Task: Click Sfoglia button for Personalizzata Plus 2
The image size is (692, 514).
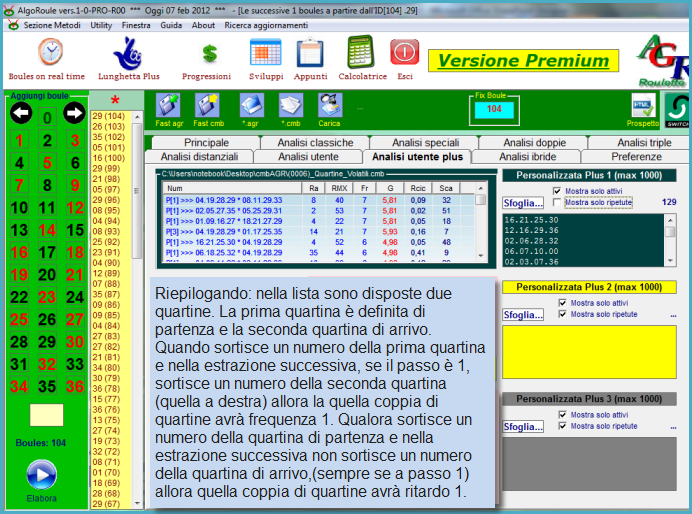Action: pyautogui.click(x=523, y=315)
